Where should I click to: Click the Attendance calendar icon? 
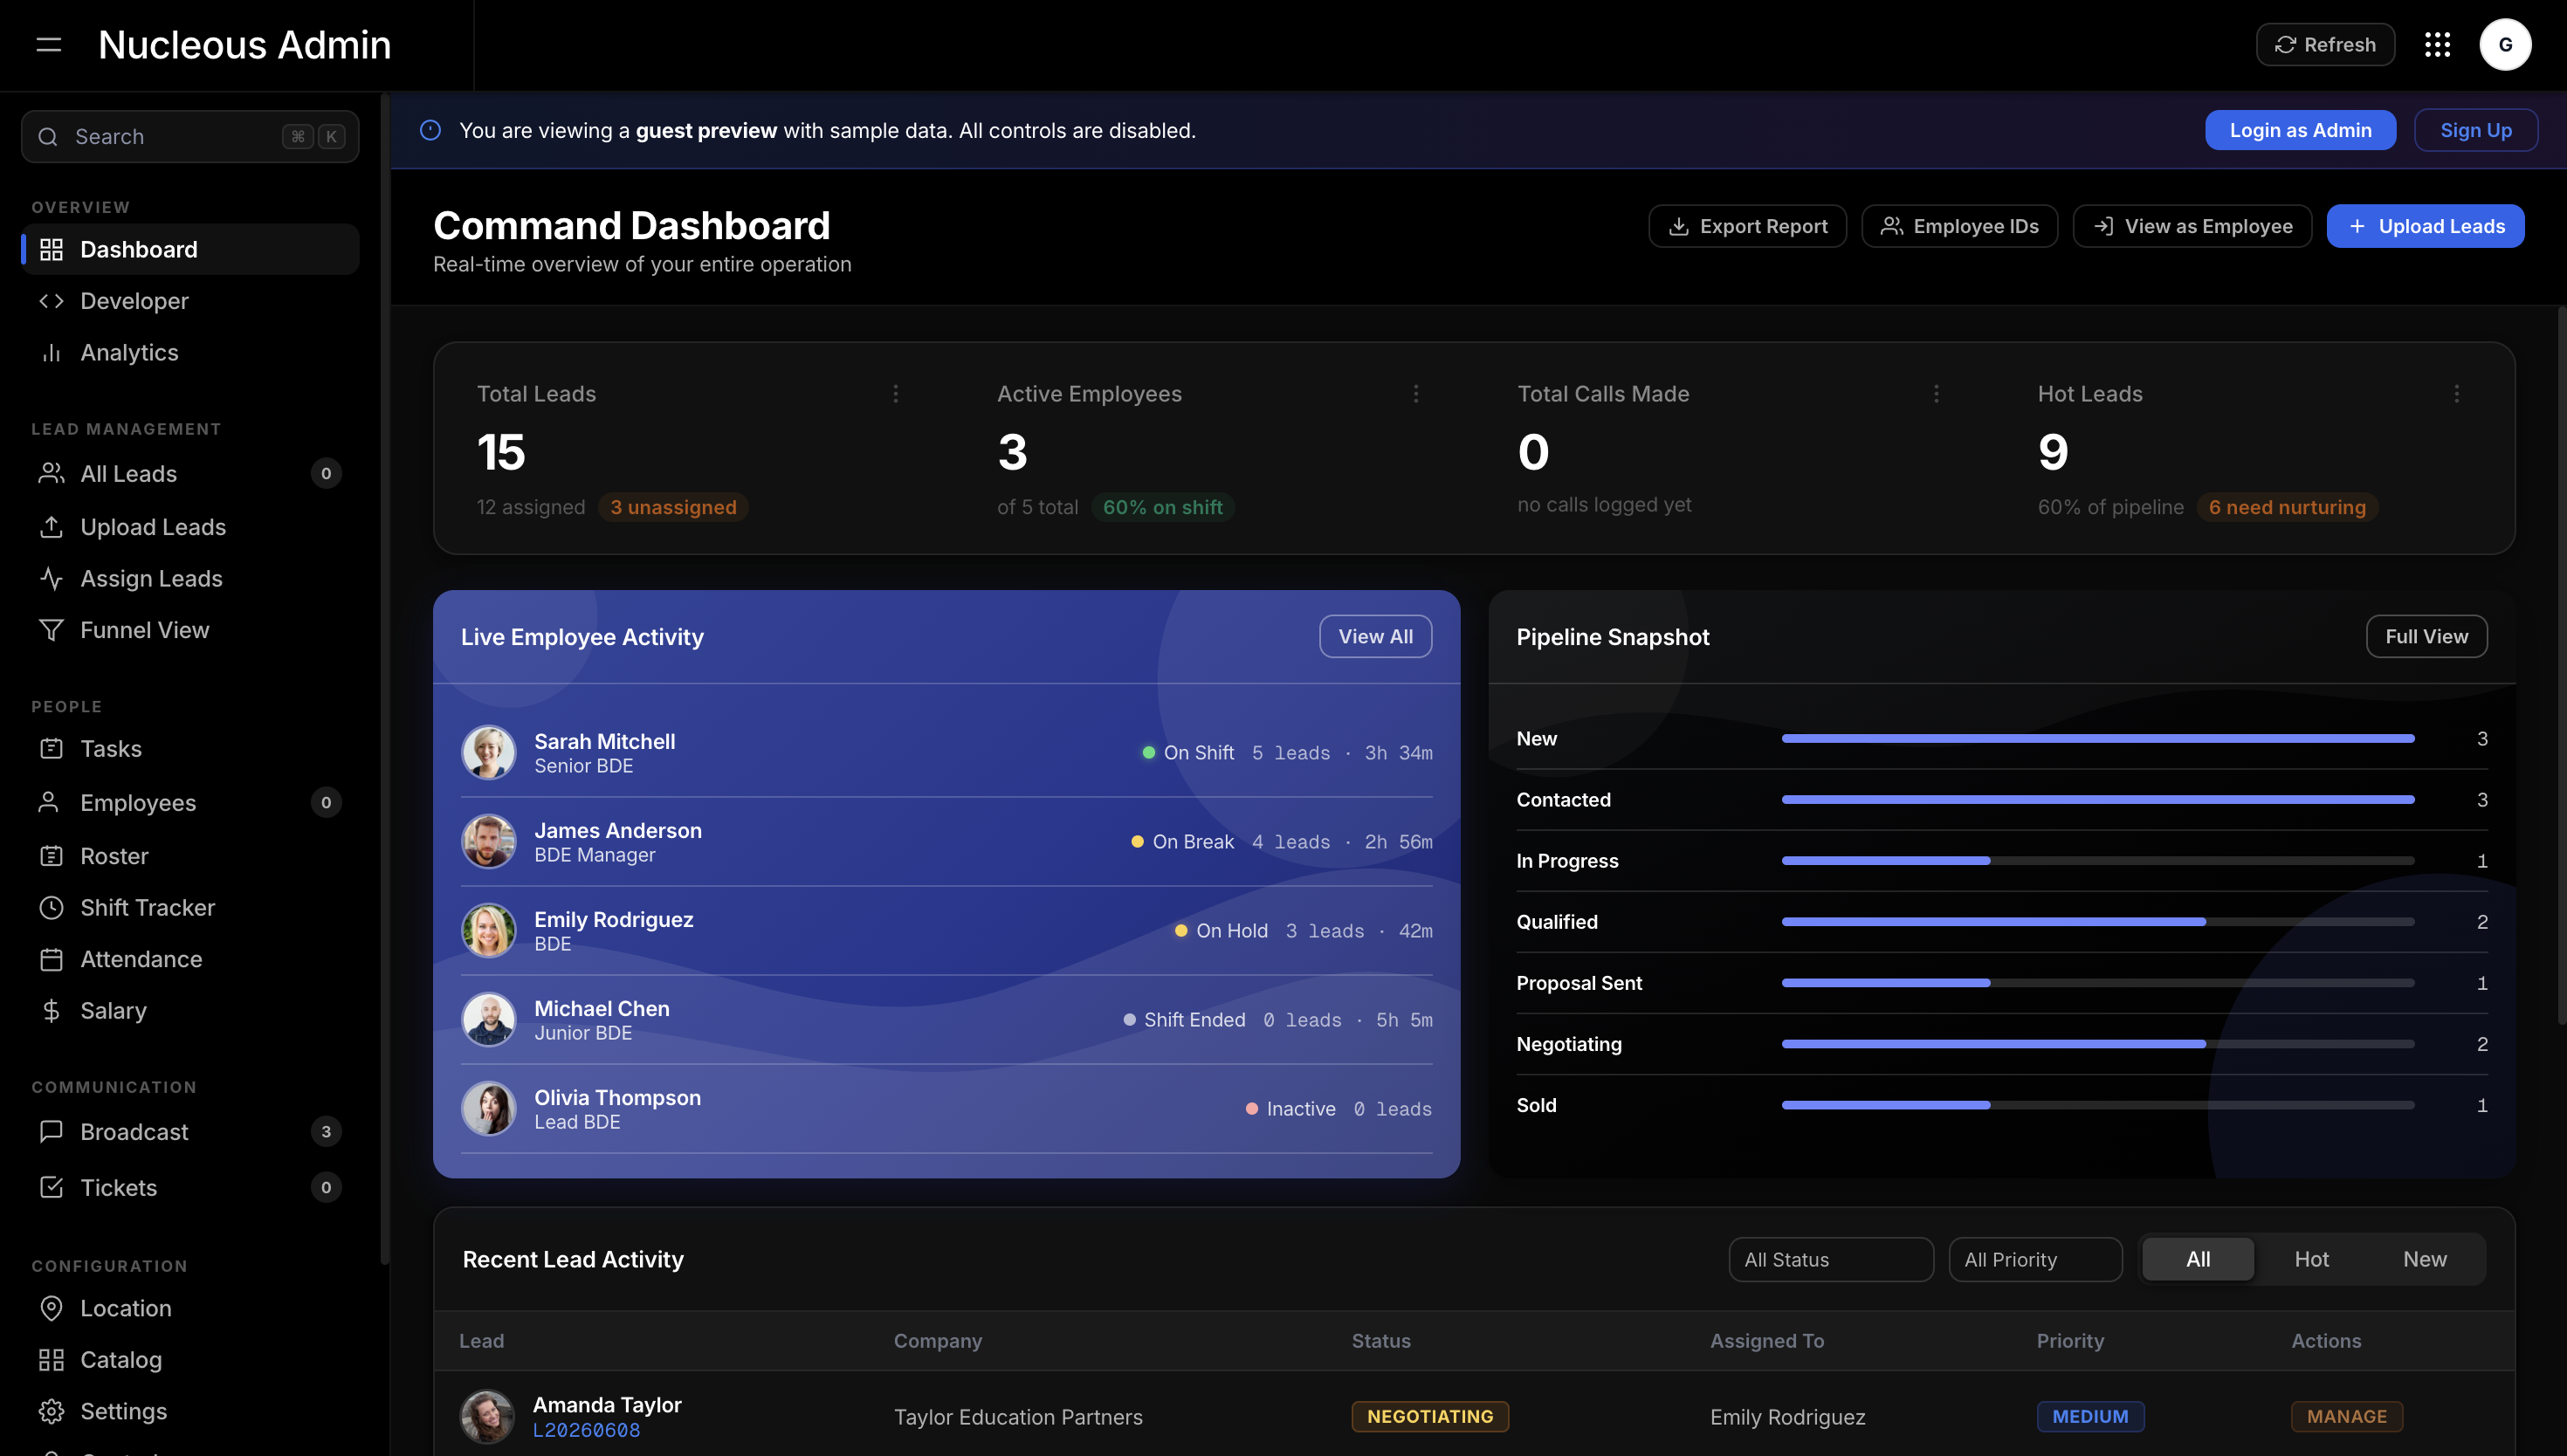click(x=51, y=960)
